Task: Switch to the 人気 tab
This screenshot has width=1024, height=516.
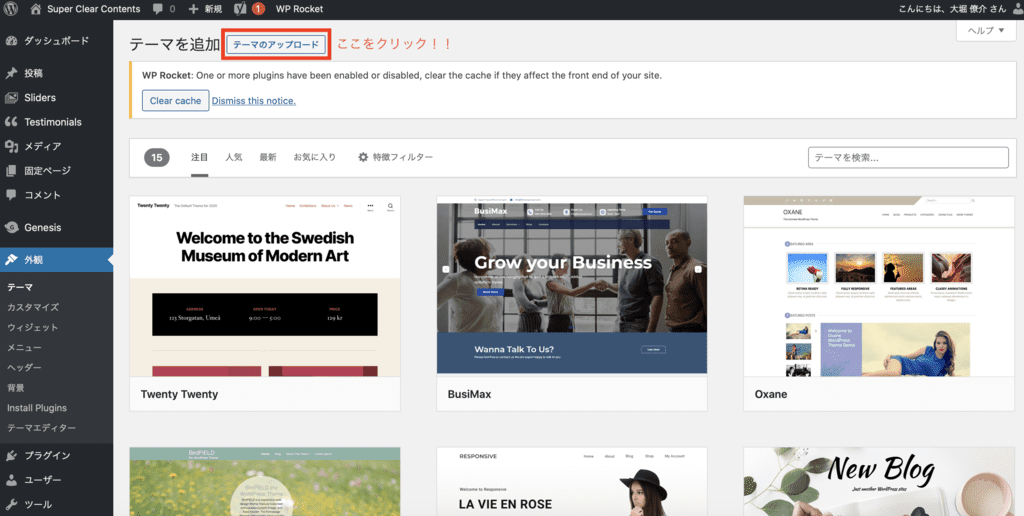Action: tap(233, 158)
